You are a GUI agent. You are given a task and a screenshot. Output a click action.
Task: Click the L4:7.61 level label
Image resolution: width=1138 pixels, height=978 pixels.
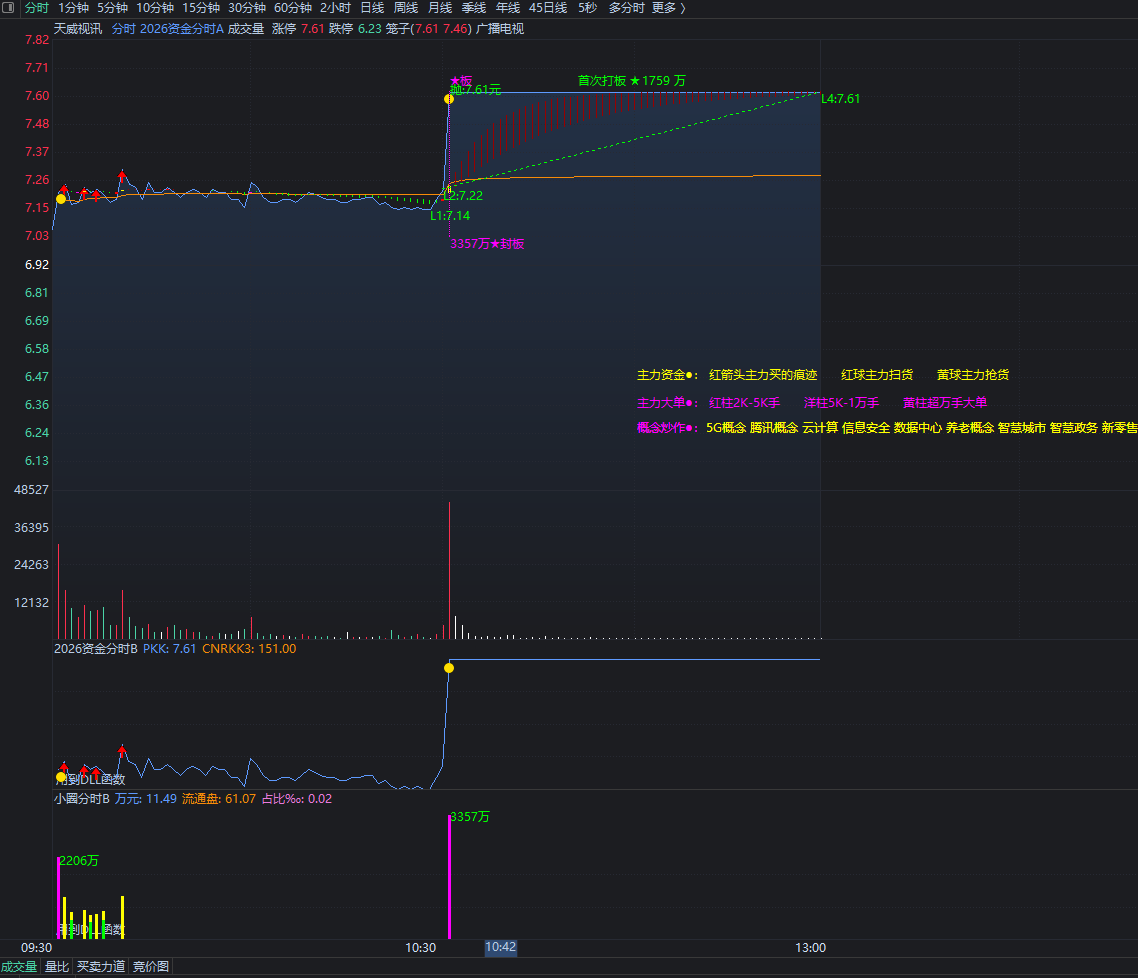(840, 99)
